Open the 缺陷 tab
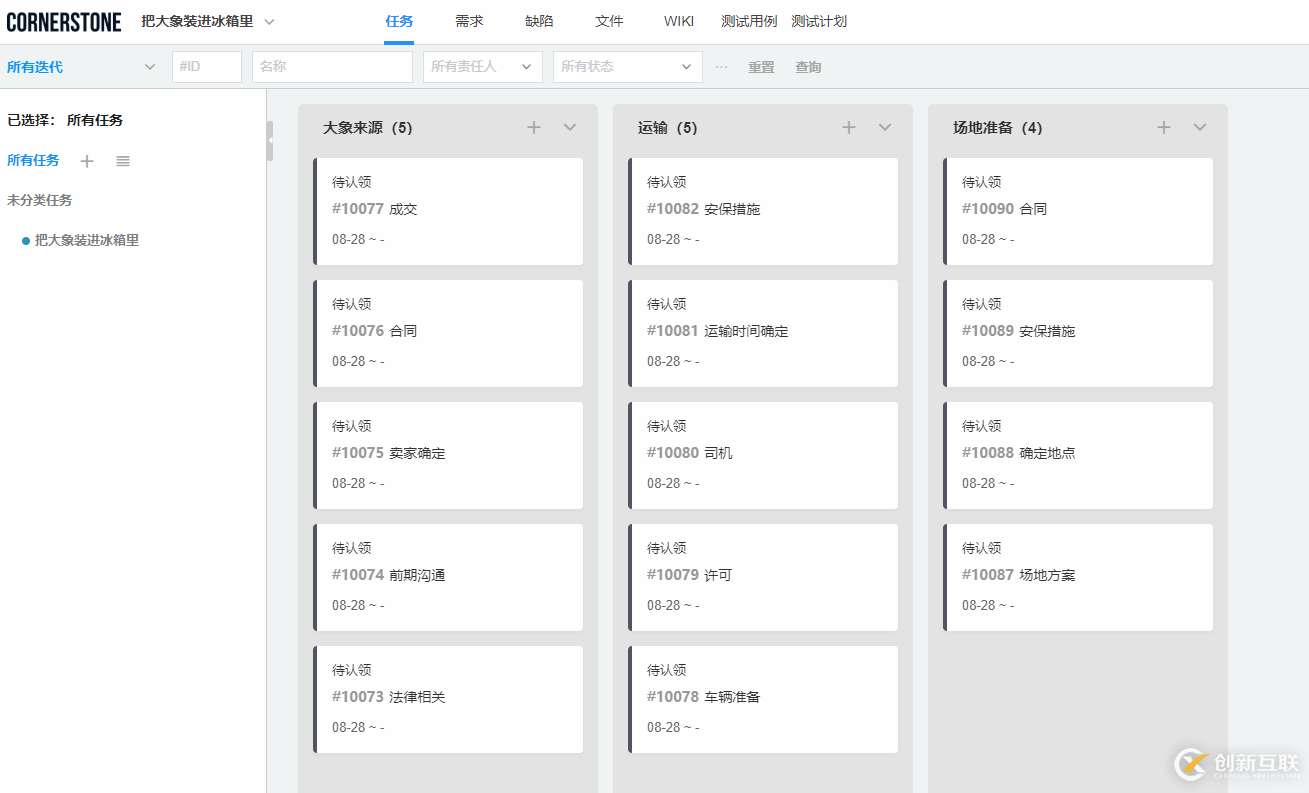This screenshot has height=793, width=1309. 538,20
